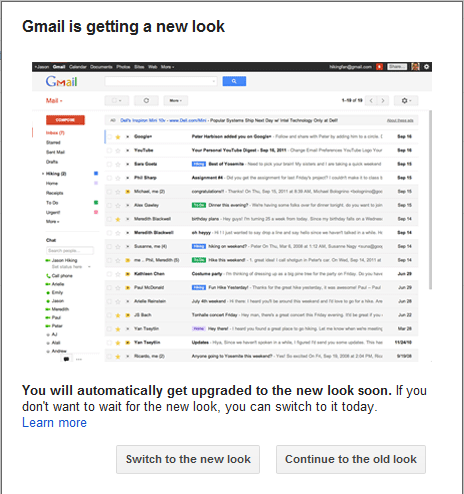Click the red notification box in top bar
The image size is (464, 494).
(x=379, y=67)
